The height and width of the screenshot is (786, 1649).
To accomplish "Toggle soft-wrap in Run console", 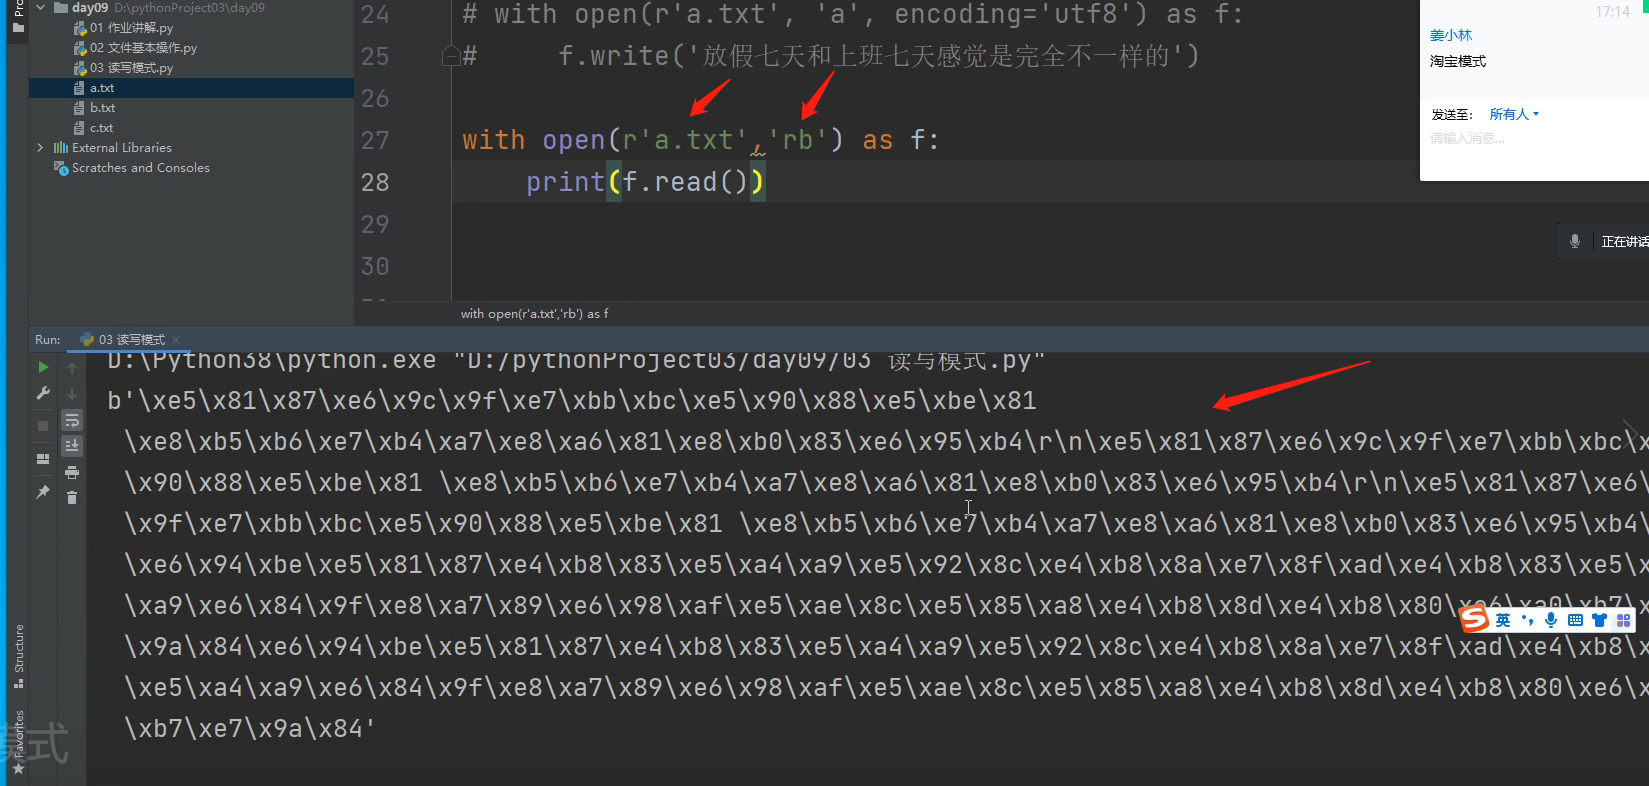I will point(72,420).
